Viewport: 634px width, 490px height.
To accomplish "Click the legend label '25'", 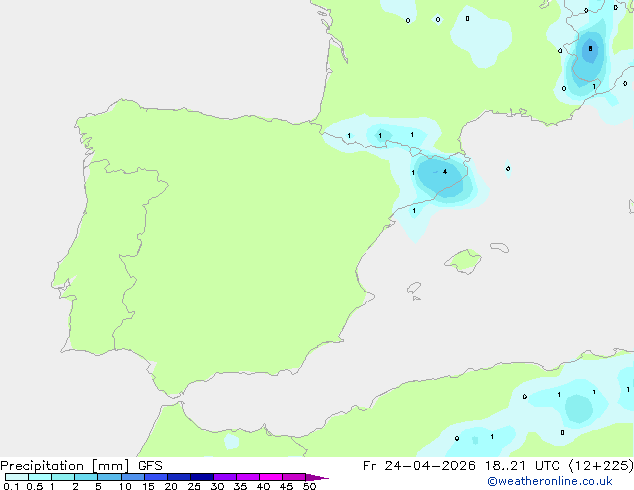I will click(x=194, y=486).
